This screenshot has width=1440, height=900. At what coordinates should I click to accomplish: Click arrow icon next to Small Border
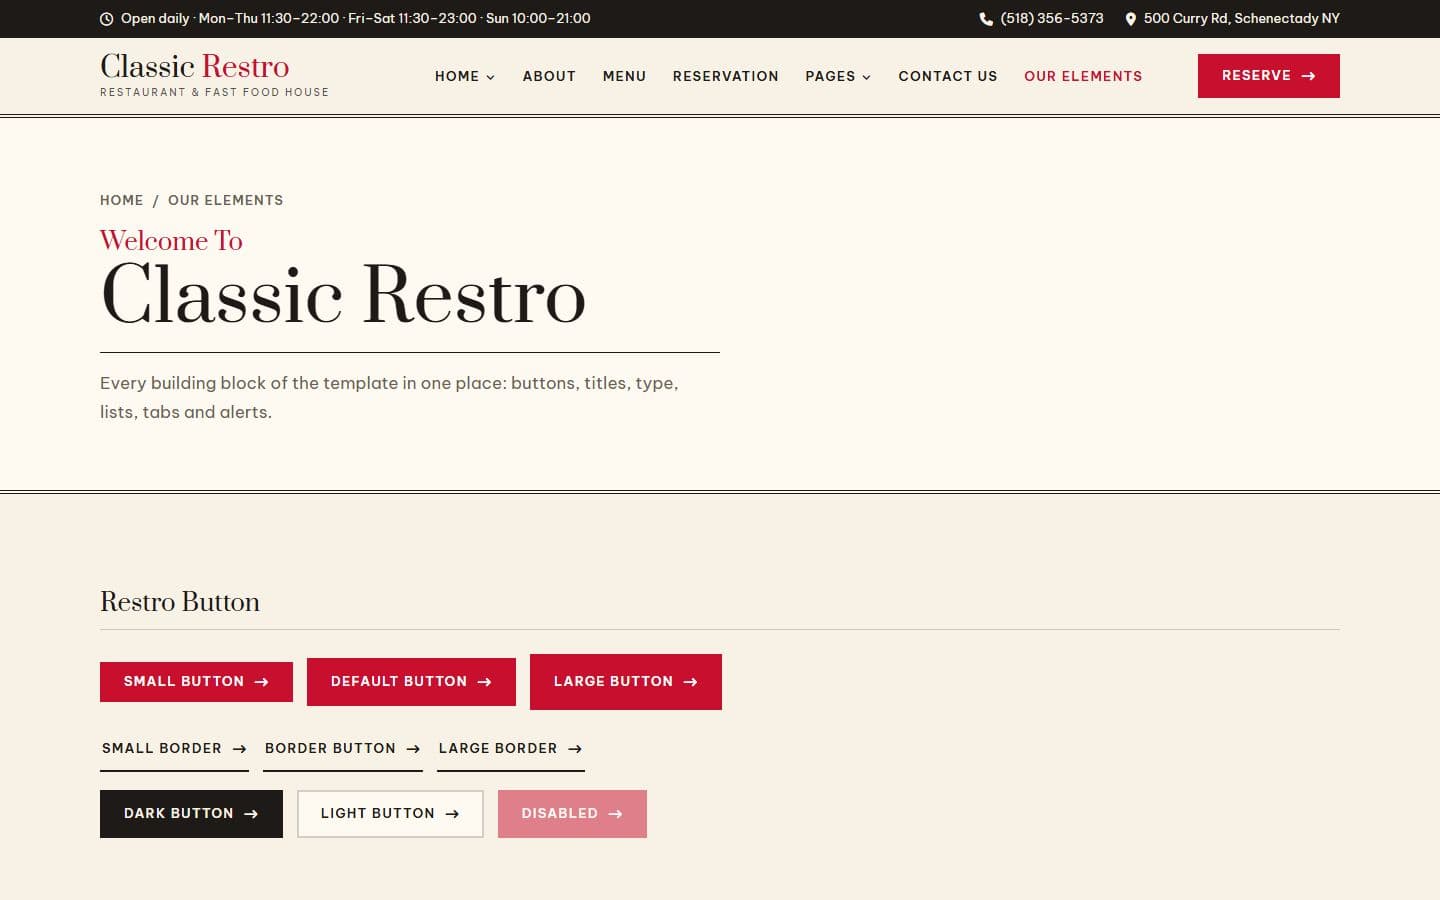[x=239, y=749]
